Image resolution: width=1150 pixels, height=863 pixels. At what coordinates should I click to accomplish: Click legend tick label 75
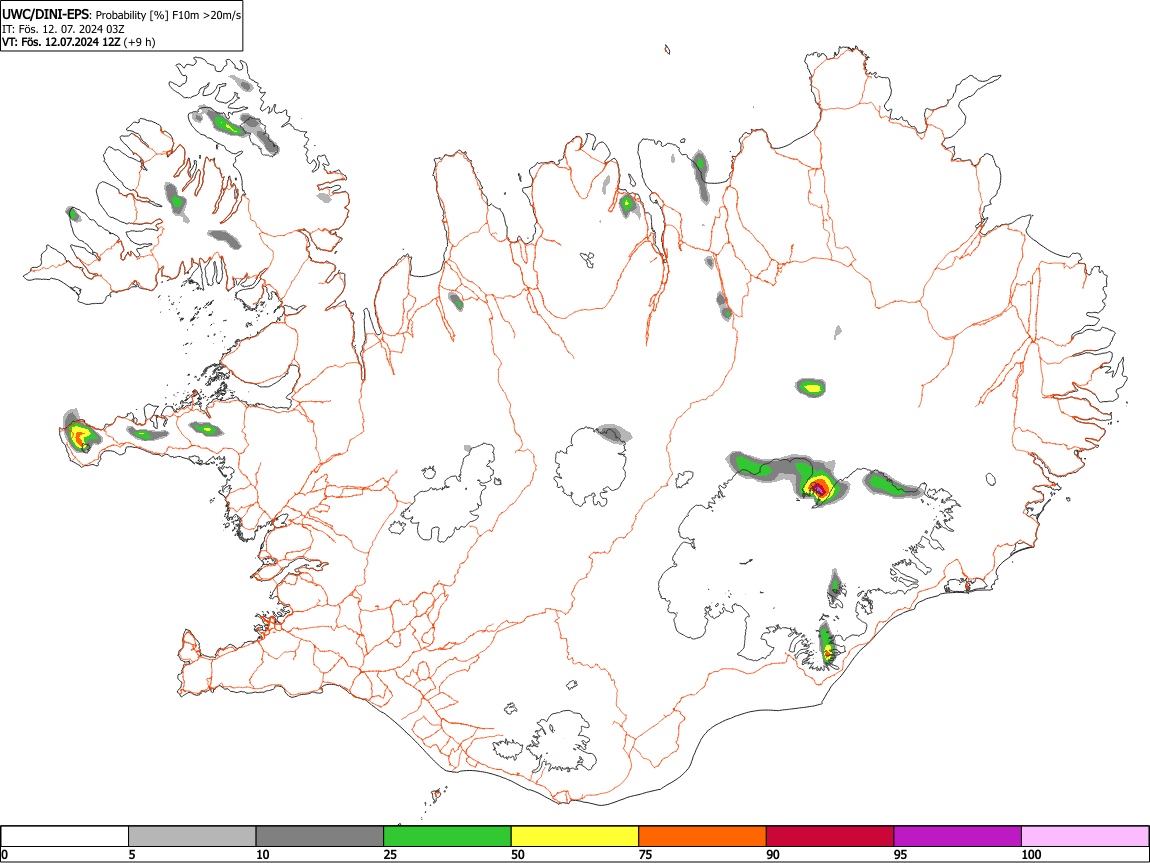[x=646, y=854]
